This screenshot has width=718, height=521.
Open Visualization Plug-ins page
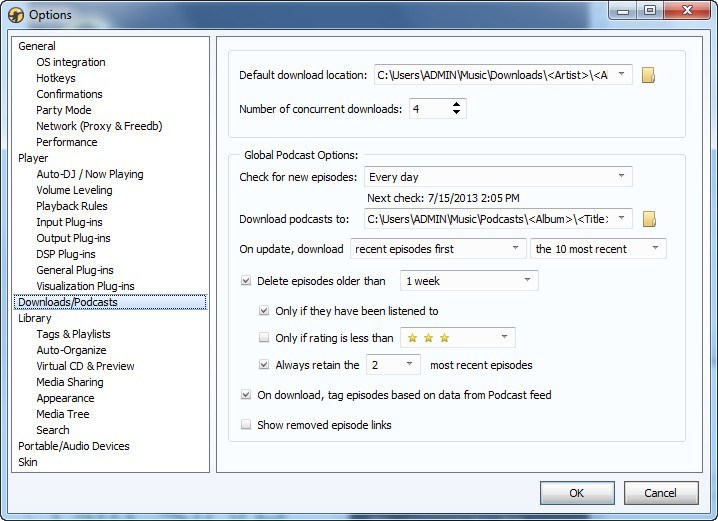pos(85,287)
